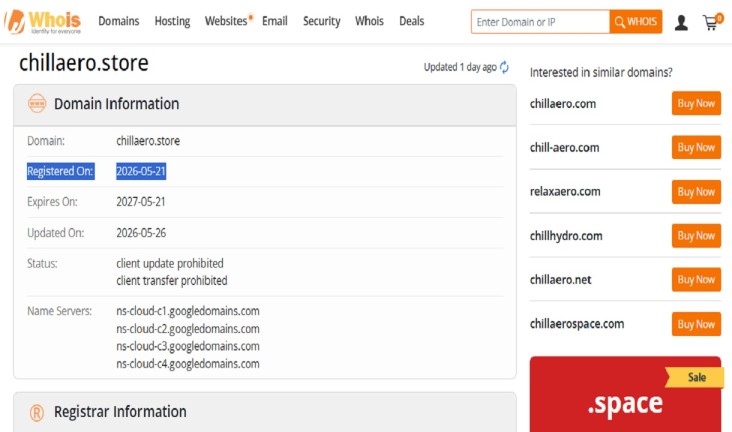Click the Whois logo in the header
732x432 pixels.
point(43,22)
